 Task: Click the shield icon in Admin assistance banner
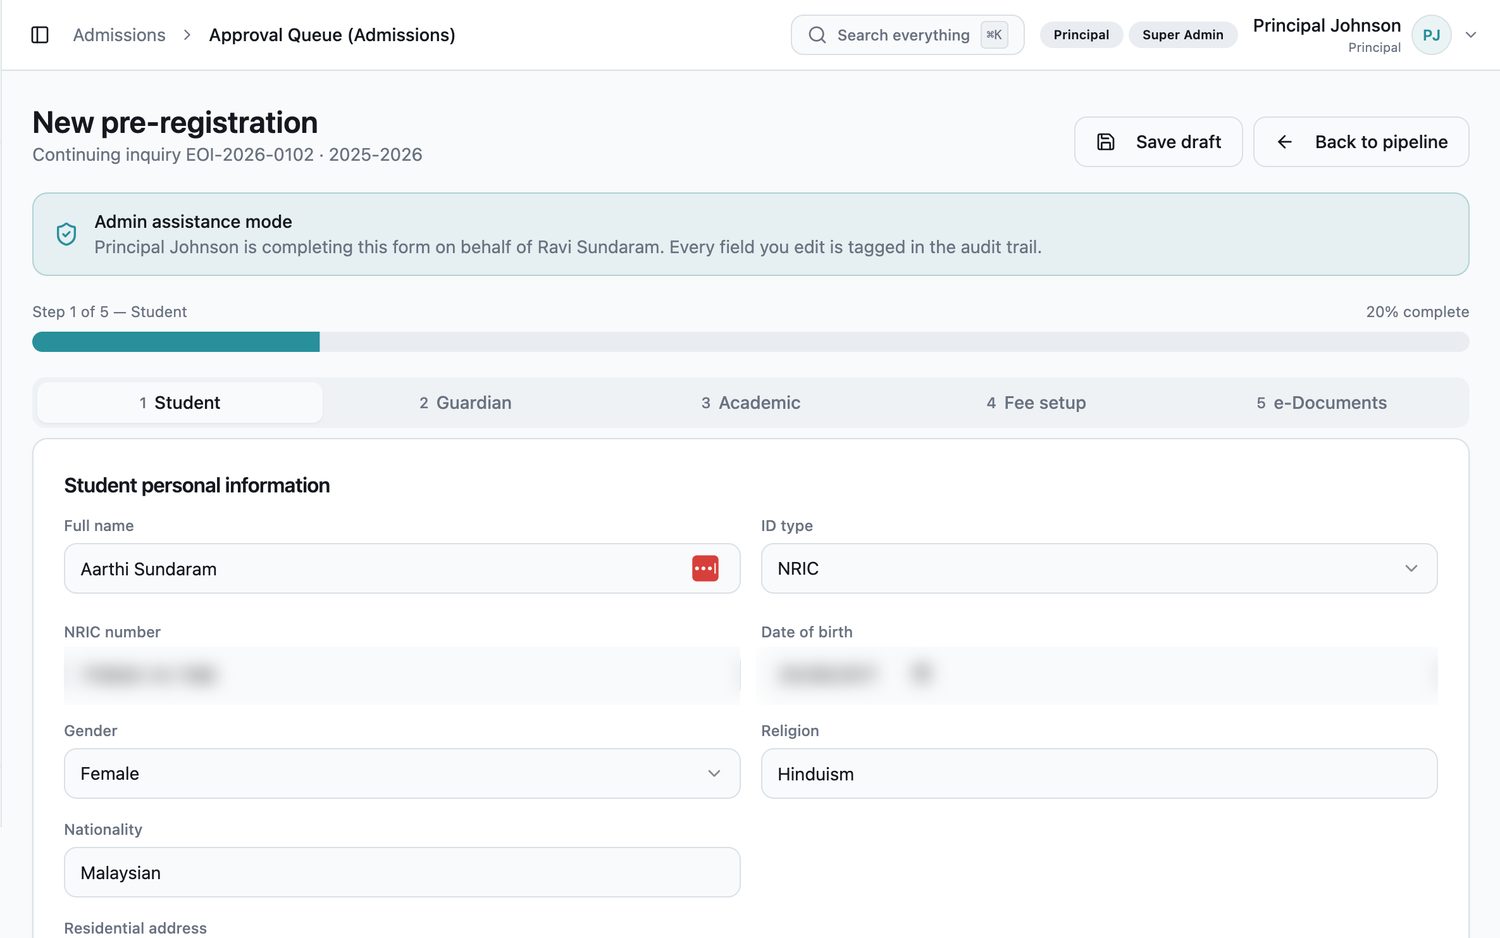[x=66, y=234]
